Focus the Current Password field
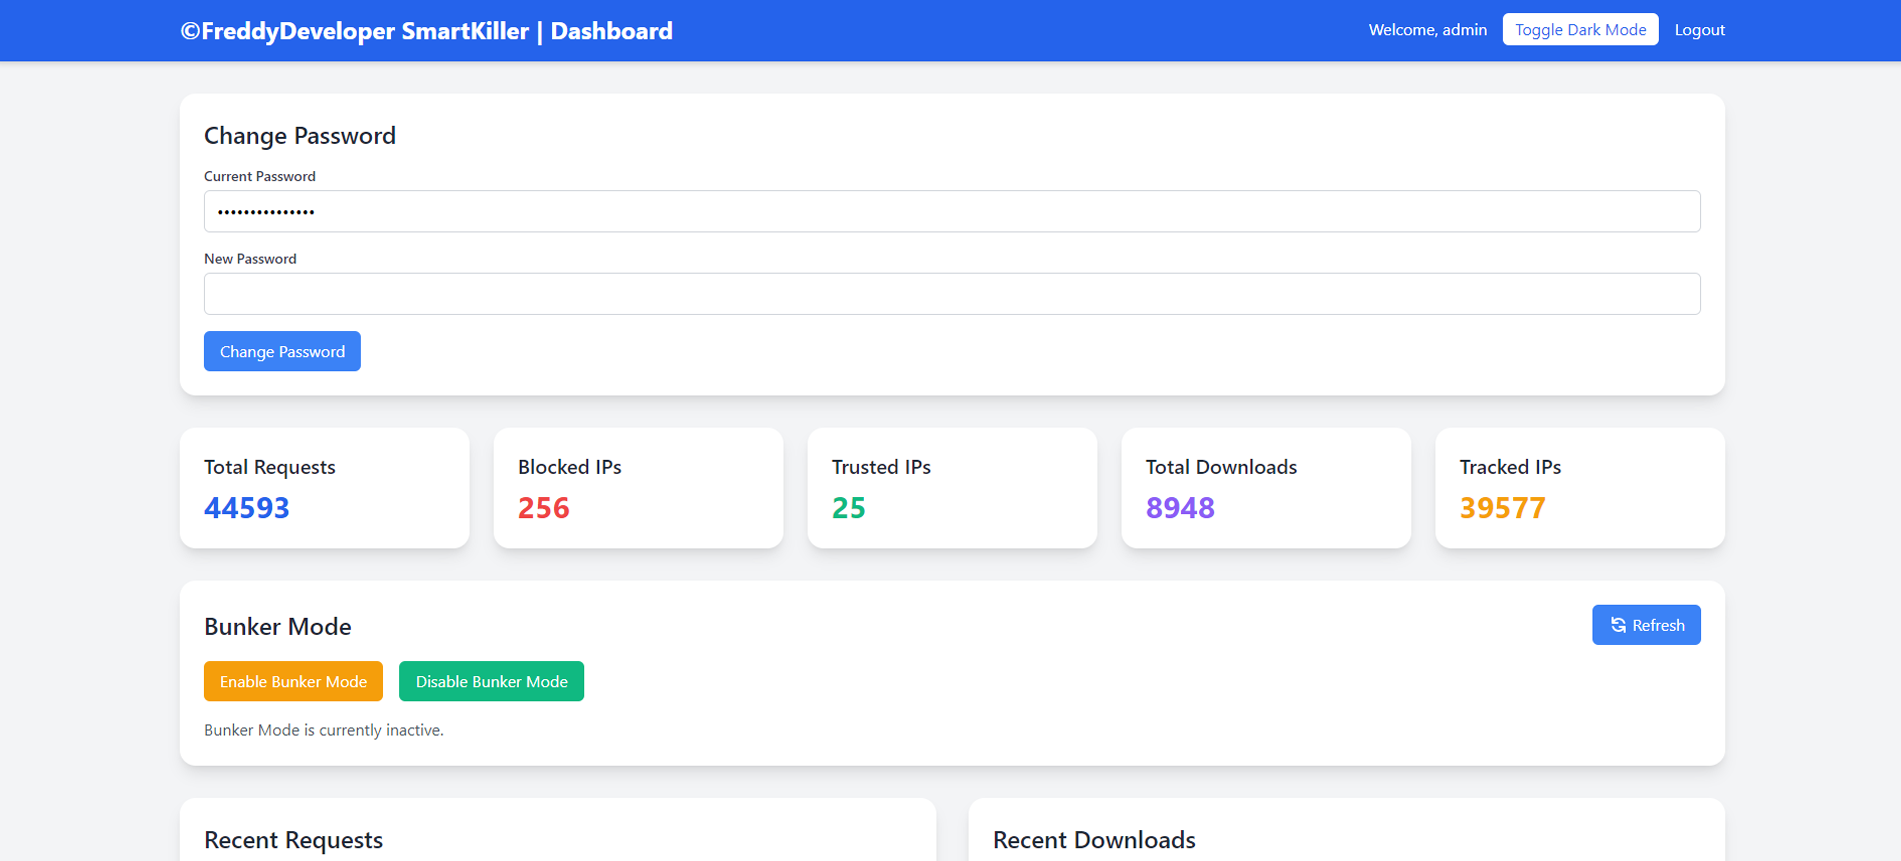The width and height of the screenshot is (1901, 861). [x=951, y=212]
